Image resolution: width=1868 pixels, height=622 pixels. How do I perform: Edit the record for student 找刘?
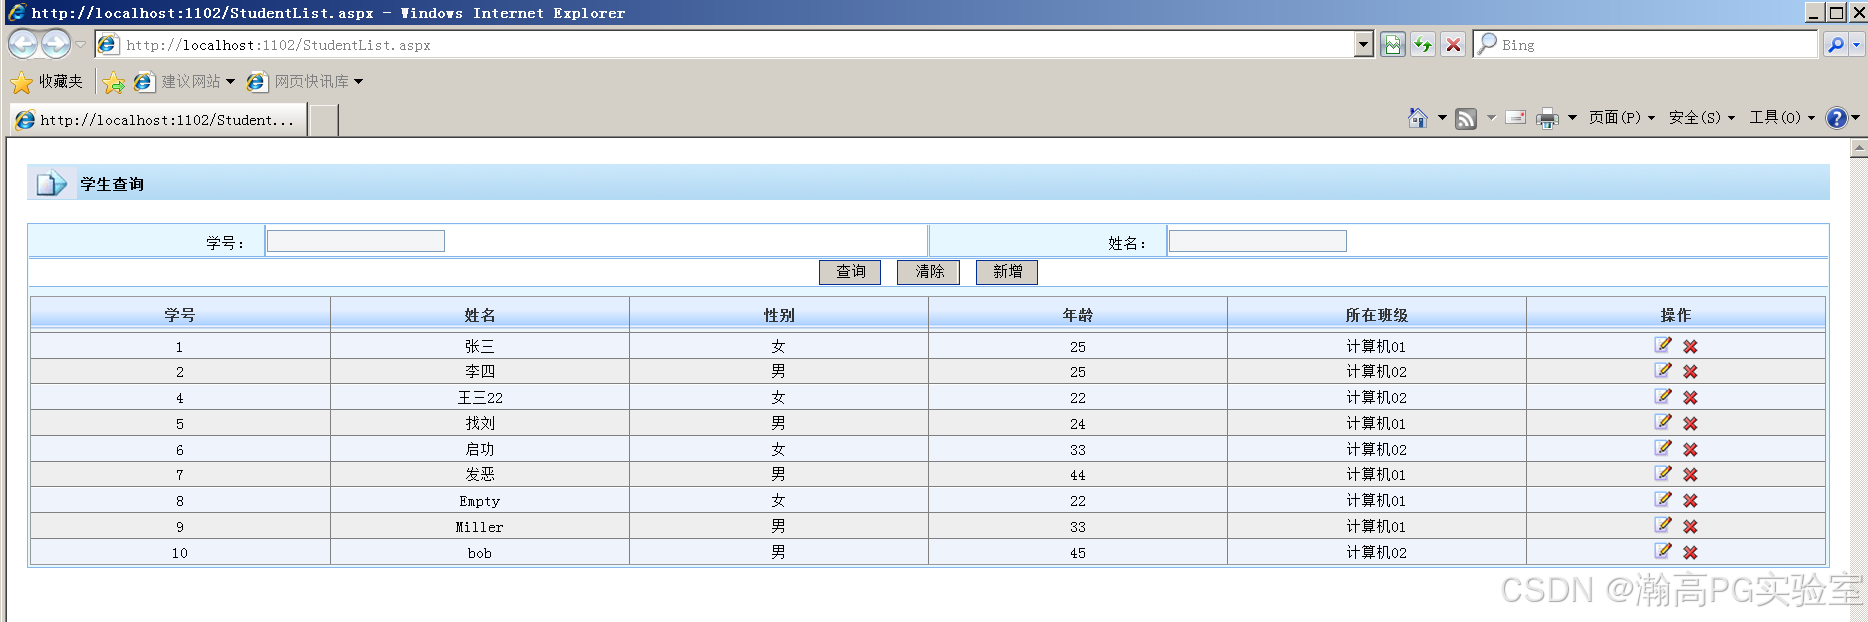click(1663, 422)
